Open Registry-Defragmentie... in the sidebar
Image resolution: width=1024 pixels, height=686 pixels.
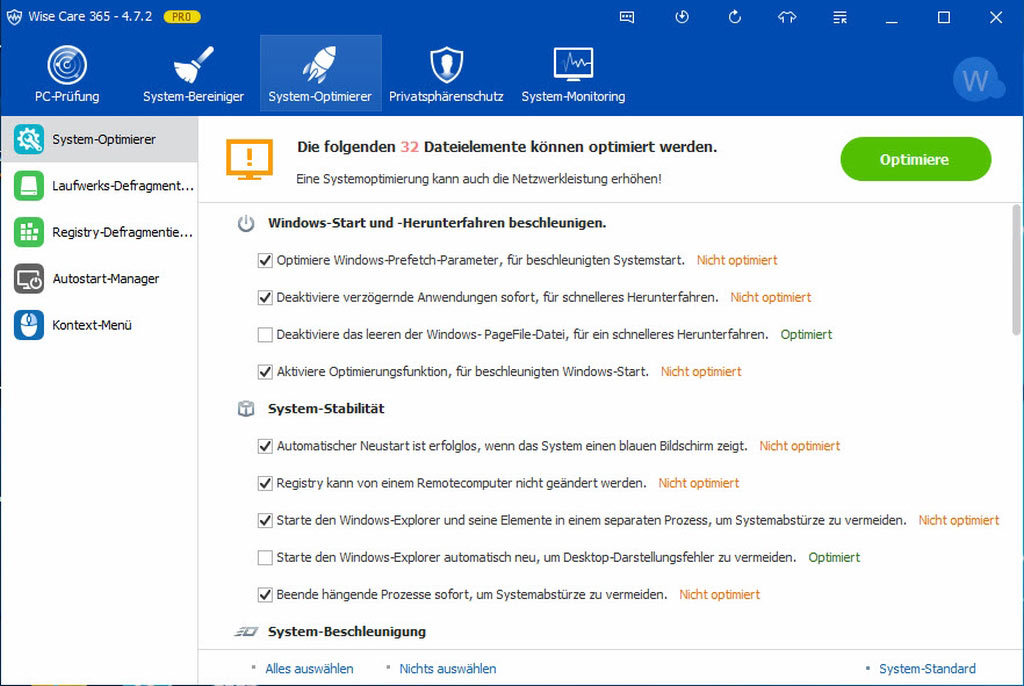tap(99, 232)
